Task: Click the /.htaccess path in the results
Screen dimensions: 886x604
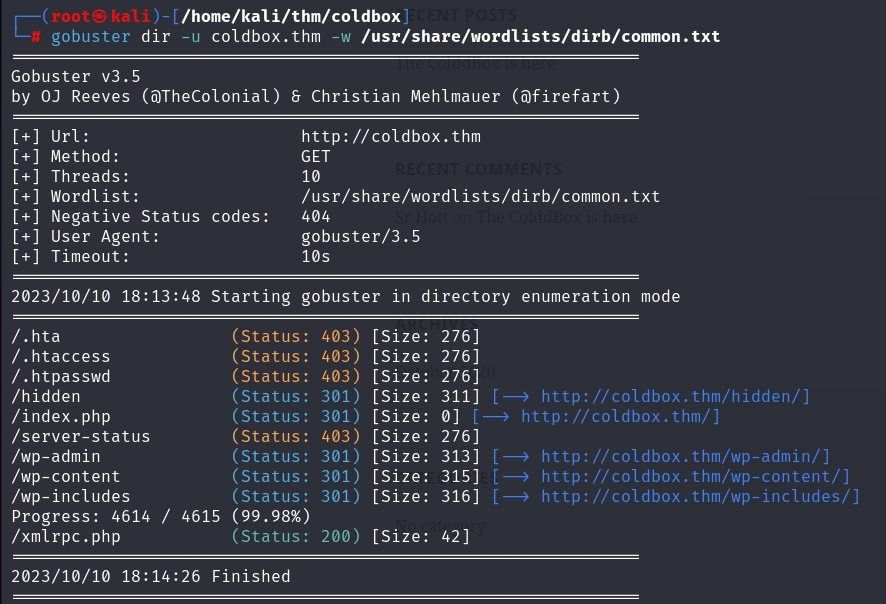Action: coord(61,357)
